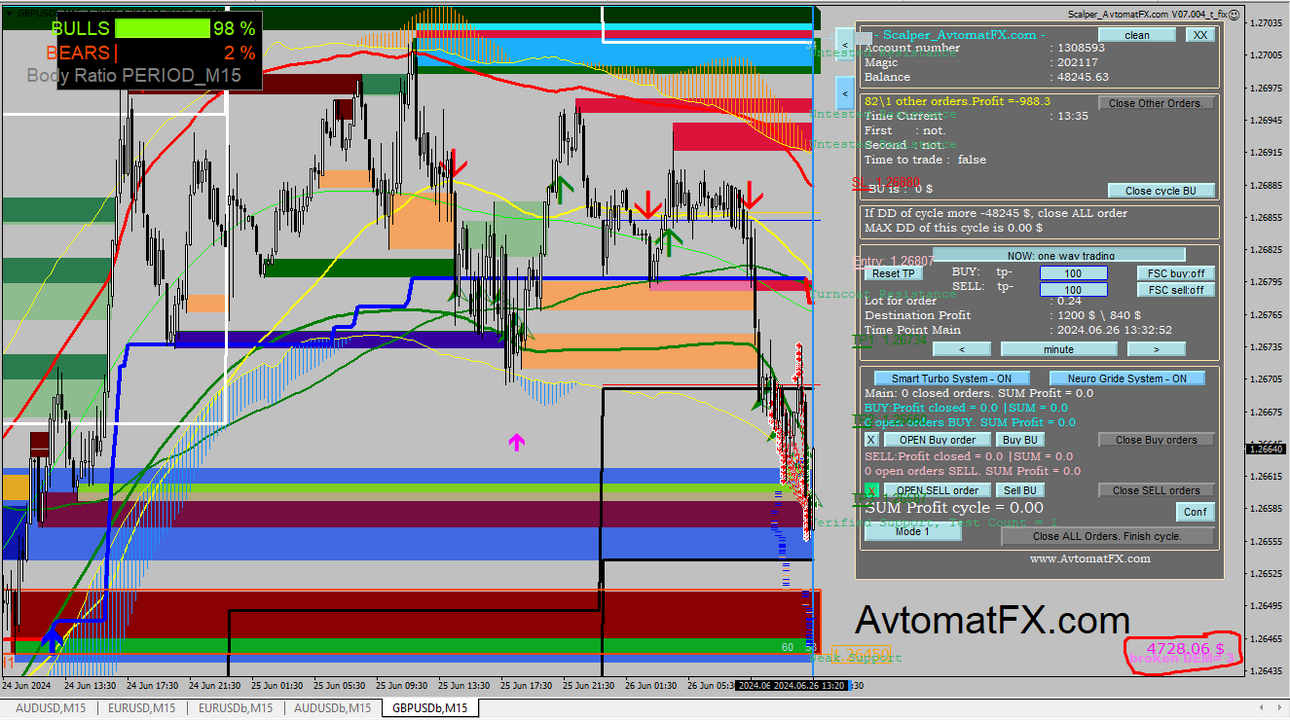This screenshot has width=1290, height=720.
Task: Click the 'Entry: 1.26807' chart label
Action: [893, 261]
